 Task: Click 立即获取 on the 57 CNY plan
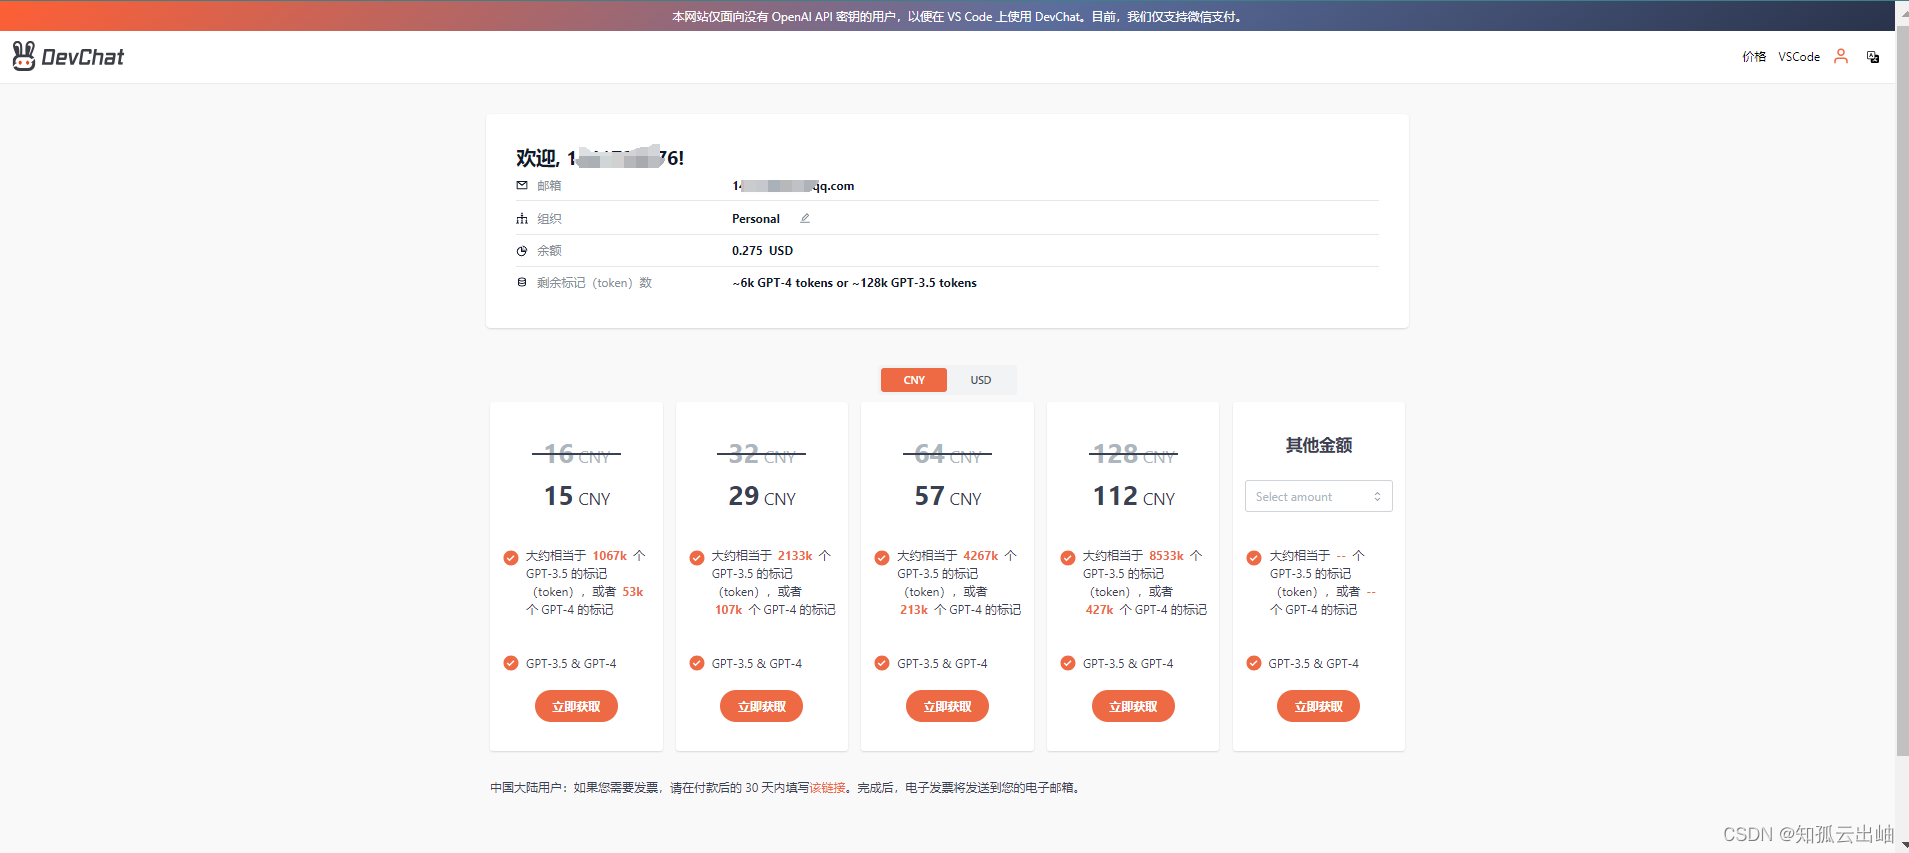click(x=947, y=706)
